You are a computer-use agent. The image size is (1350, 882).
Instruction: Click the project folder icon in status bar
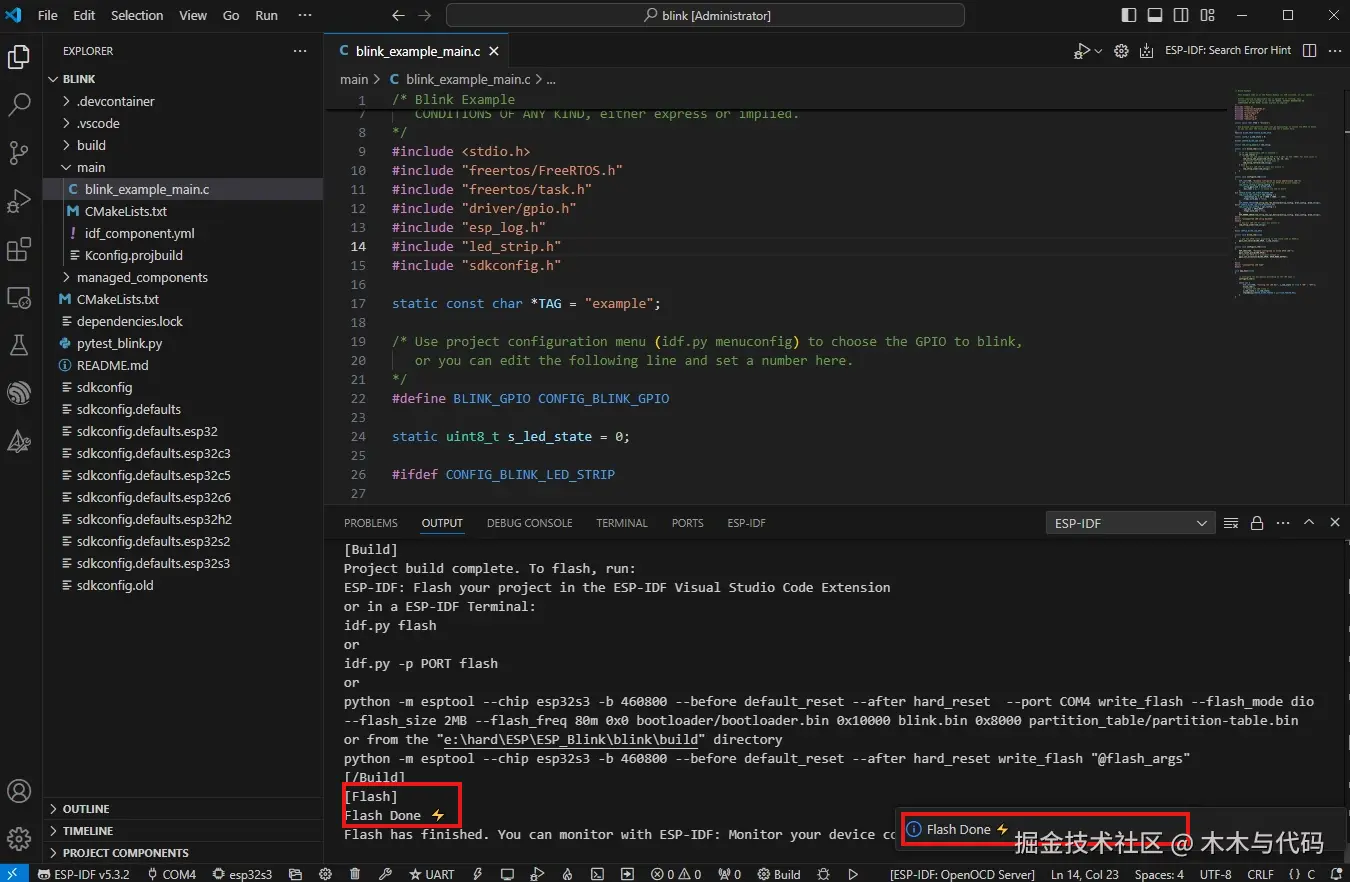click(x=295, y=874)
